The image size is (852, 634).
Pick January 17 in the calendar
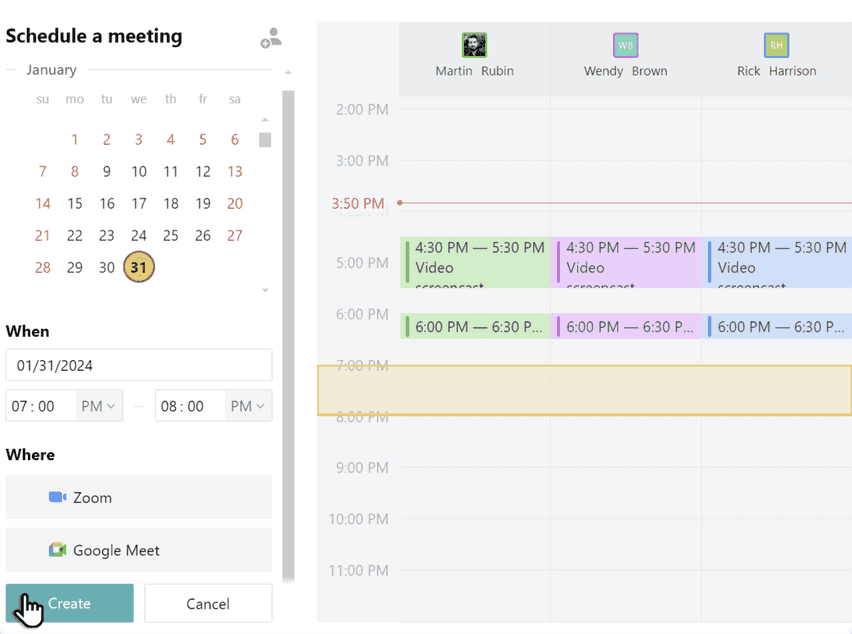(x=139, y=203)
